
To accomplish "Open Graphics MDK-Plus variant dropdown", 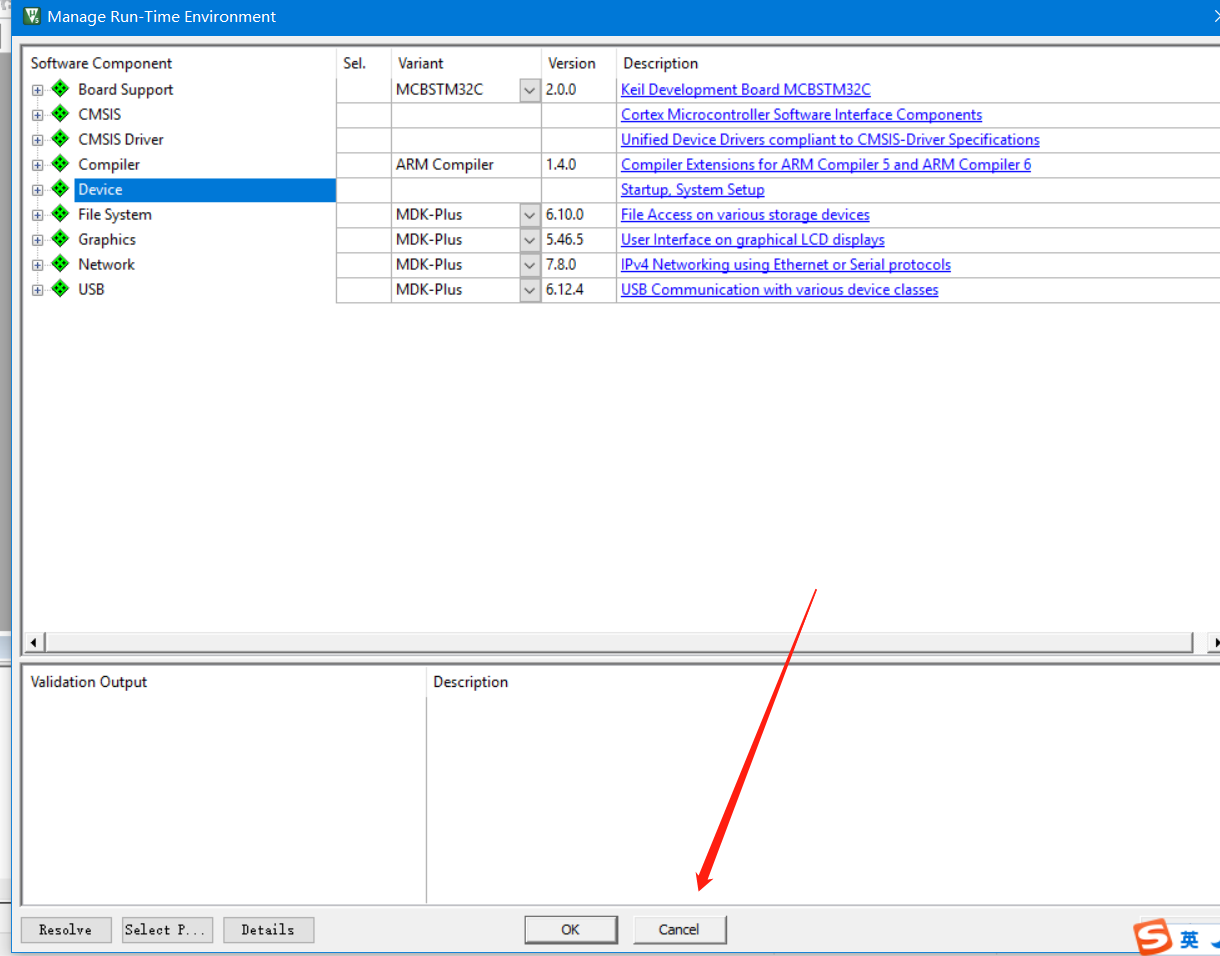I will [x=530, y=240].
